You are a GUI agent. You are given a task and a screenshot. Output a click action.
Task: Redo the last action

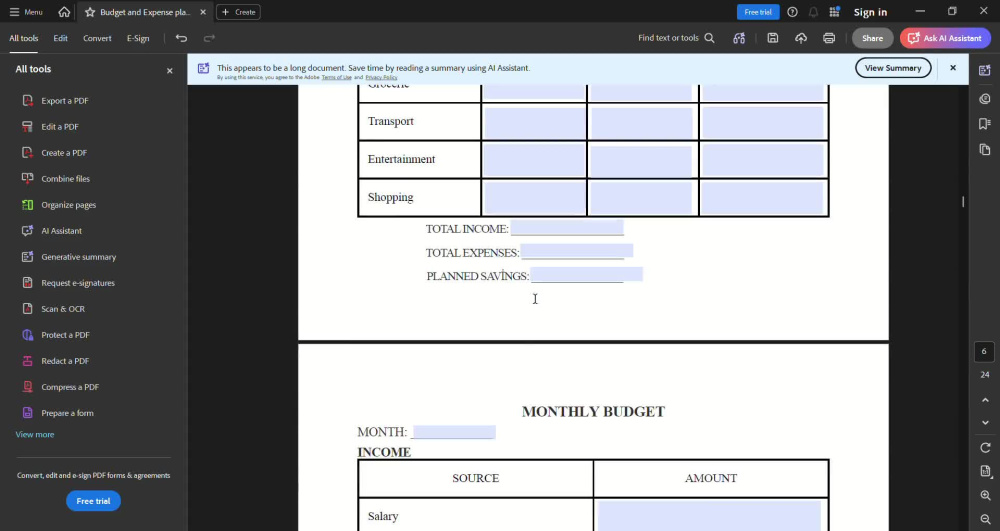(209, 38)
